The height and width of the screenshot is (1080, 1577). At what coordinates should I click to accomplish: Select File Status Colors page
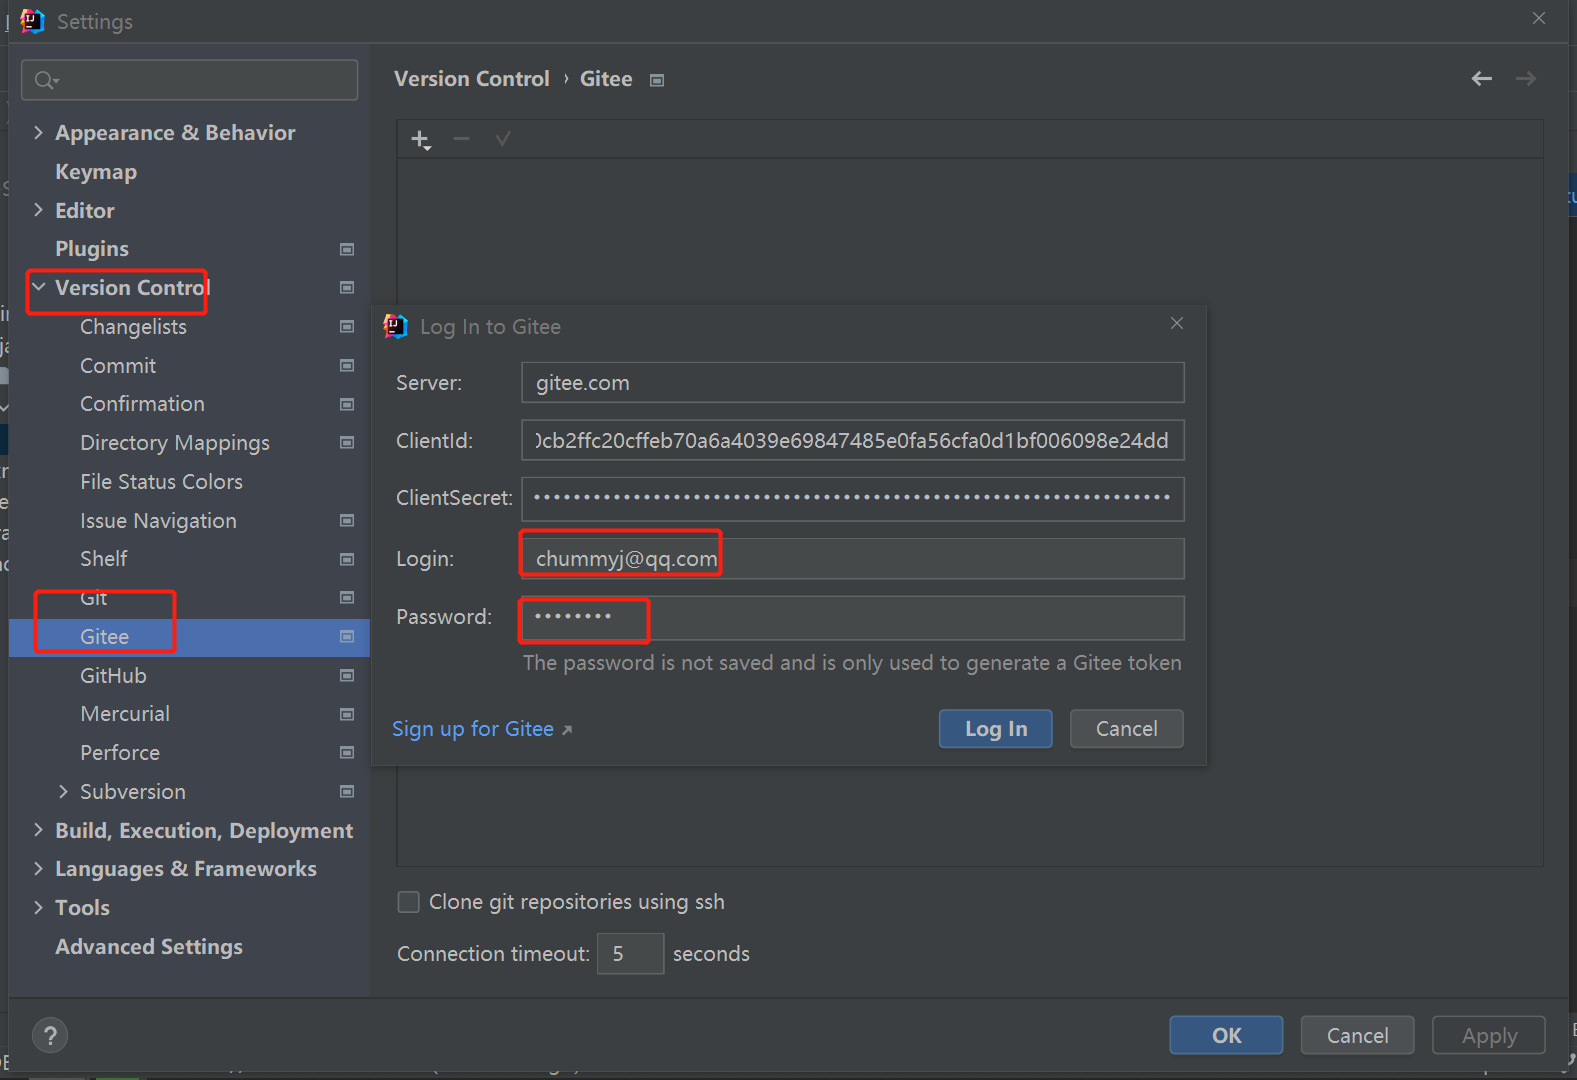coord(161,482)
